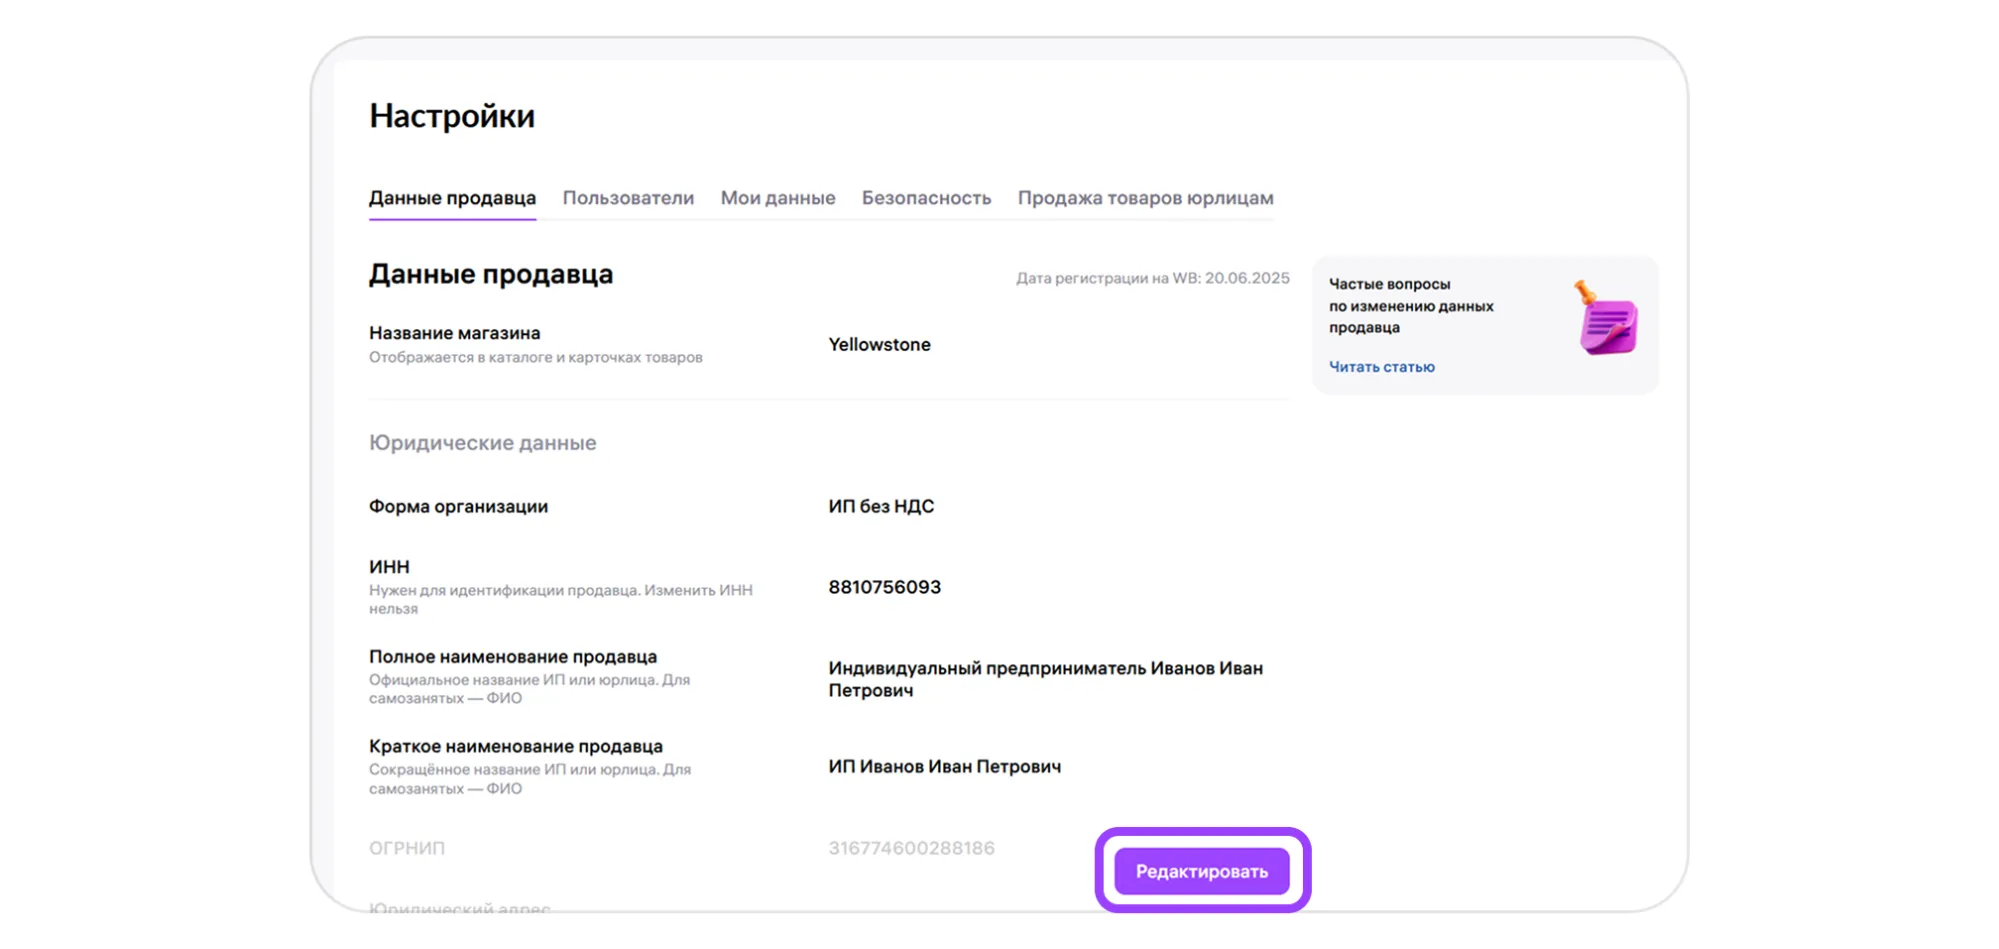Click the full name Индивидуальный предприниматель Иванов Иван Петрович
This screenshot has height=949, width=1999.
(x=1045, y=679)
